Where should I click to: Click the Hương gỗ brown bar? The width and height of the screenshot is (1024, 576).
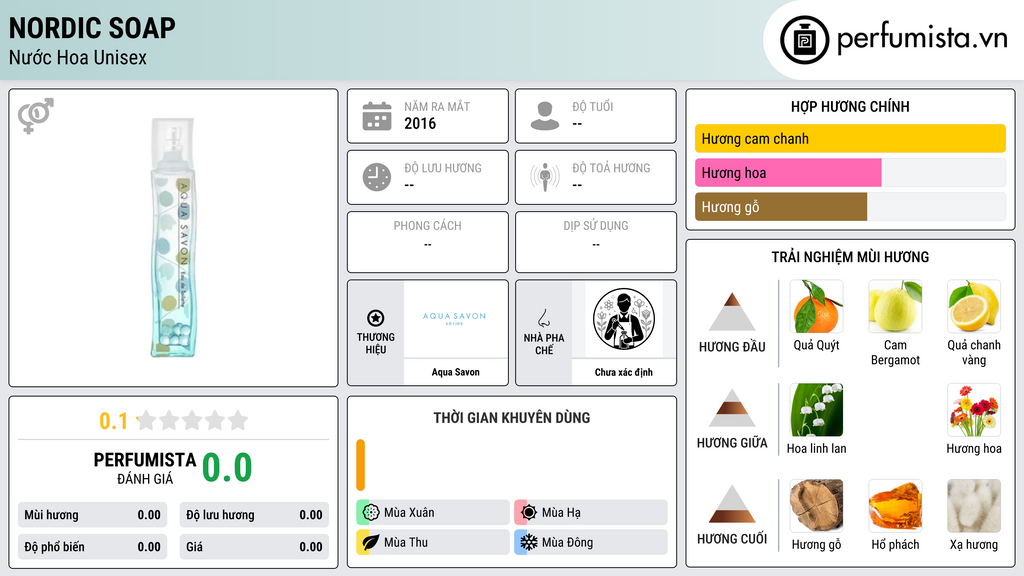click(781, 206)
